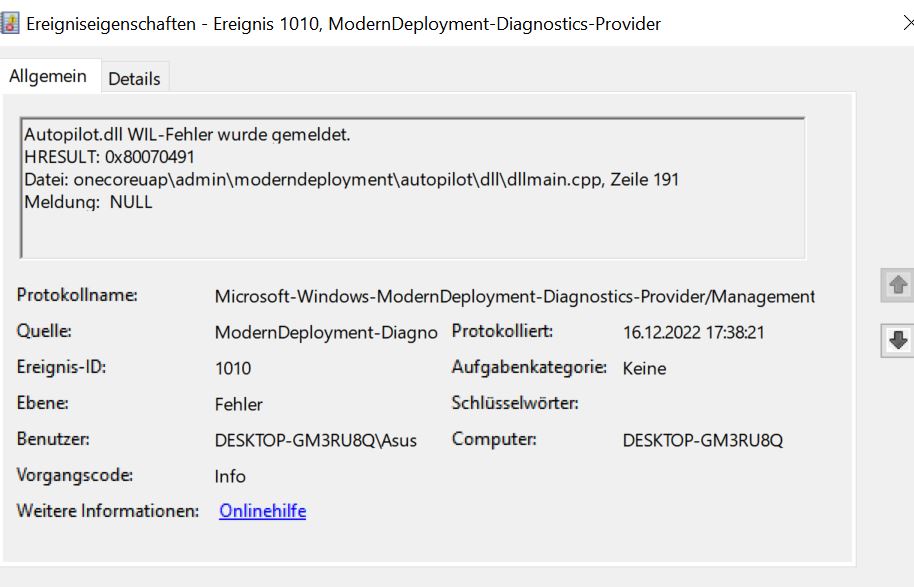Click the HRESULT 0x80070491 line in description
The width and height of the screenshot is (914, 587).
[109, 157]
